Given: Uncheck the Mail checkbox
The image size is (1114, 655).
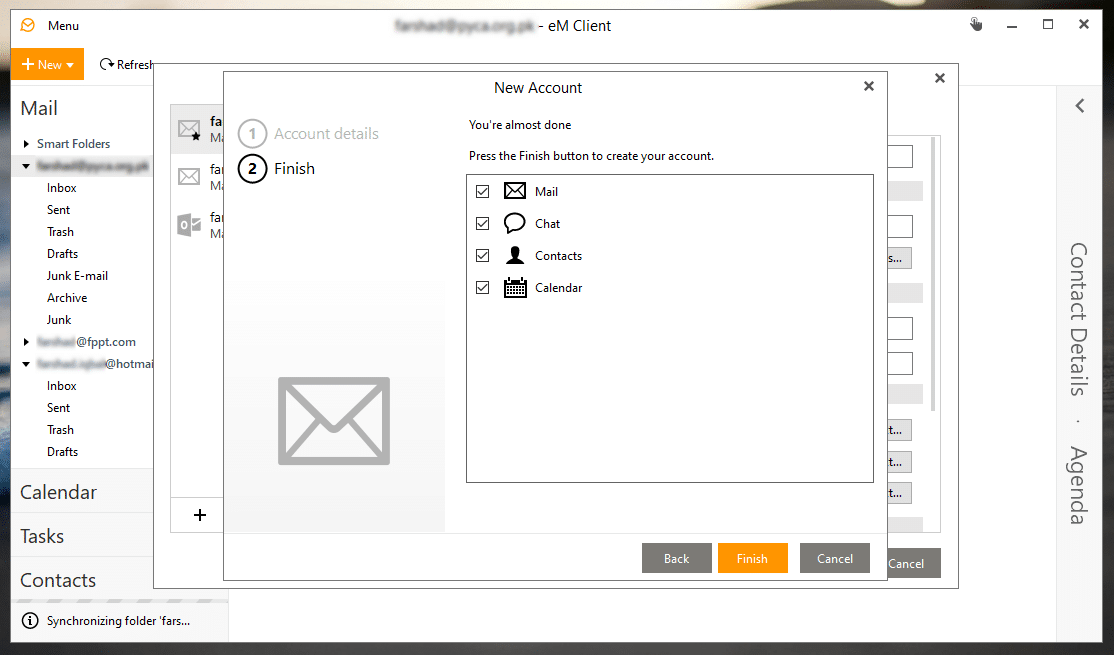Looking at the screenshot, I should pyautogui.click(x=483, y=191).
